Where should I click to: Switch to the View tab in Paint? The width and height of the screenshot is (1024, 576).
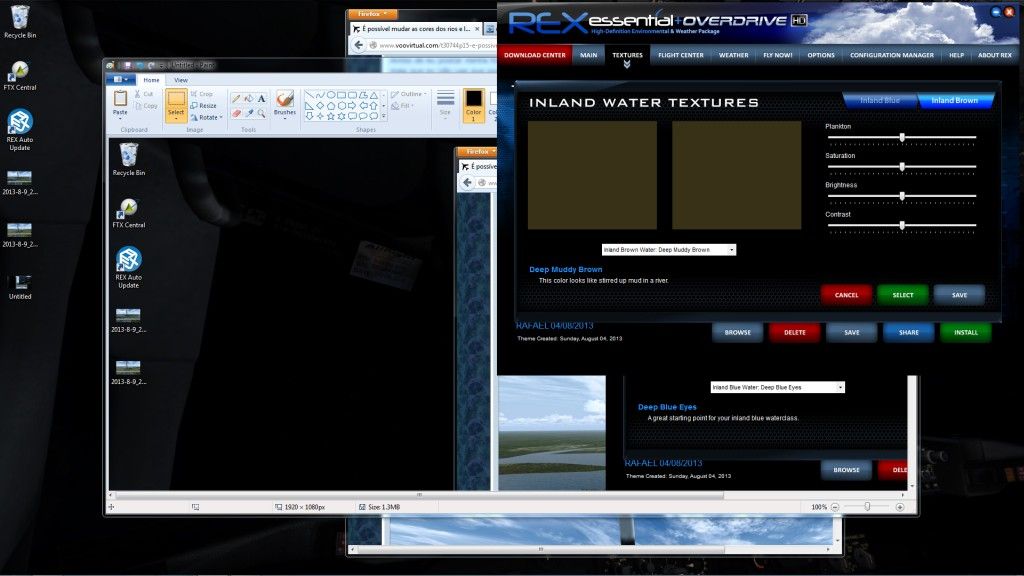[x=181, y=80]
